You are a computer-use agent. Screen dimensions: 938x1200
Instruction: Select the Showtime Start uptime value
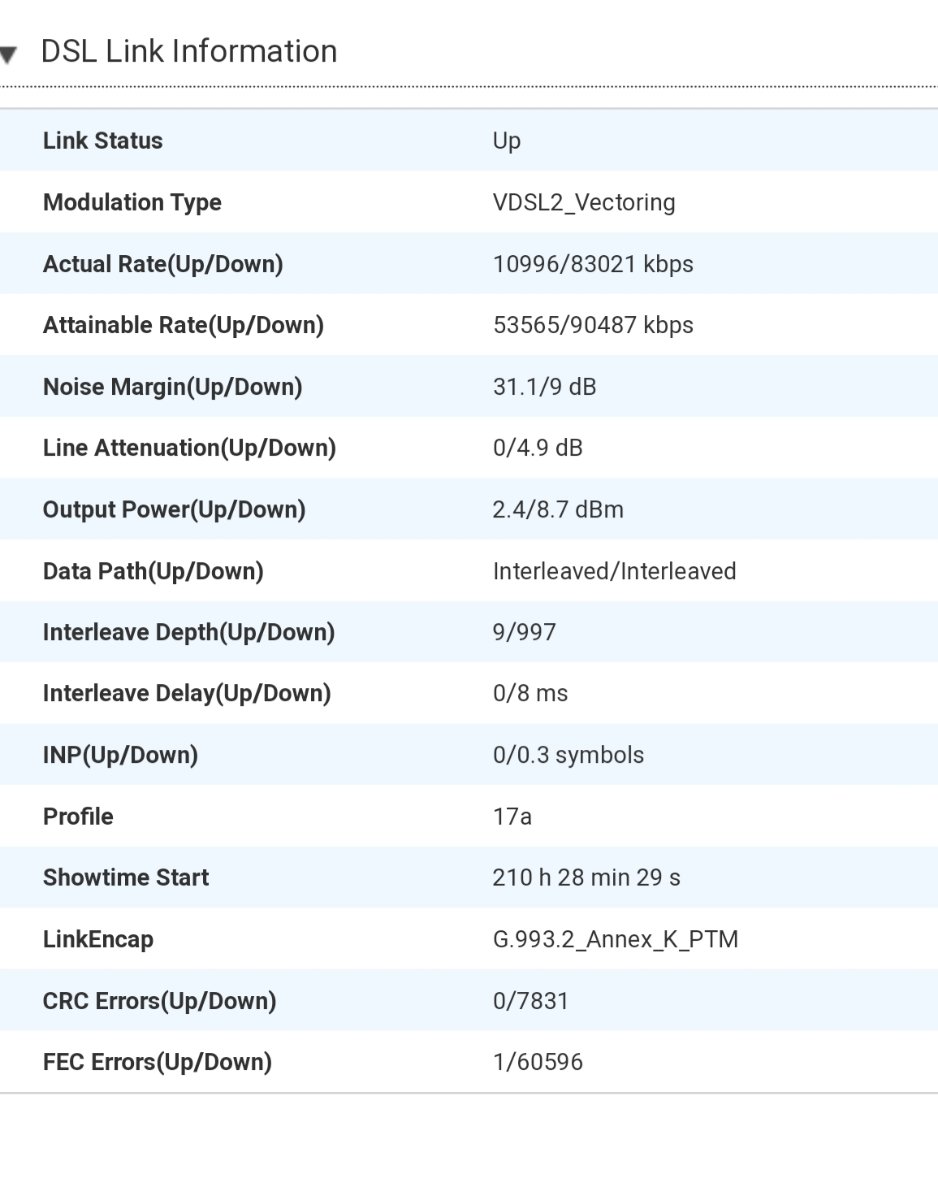tap(586, 877)
